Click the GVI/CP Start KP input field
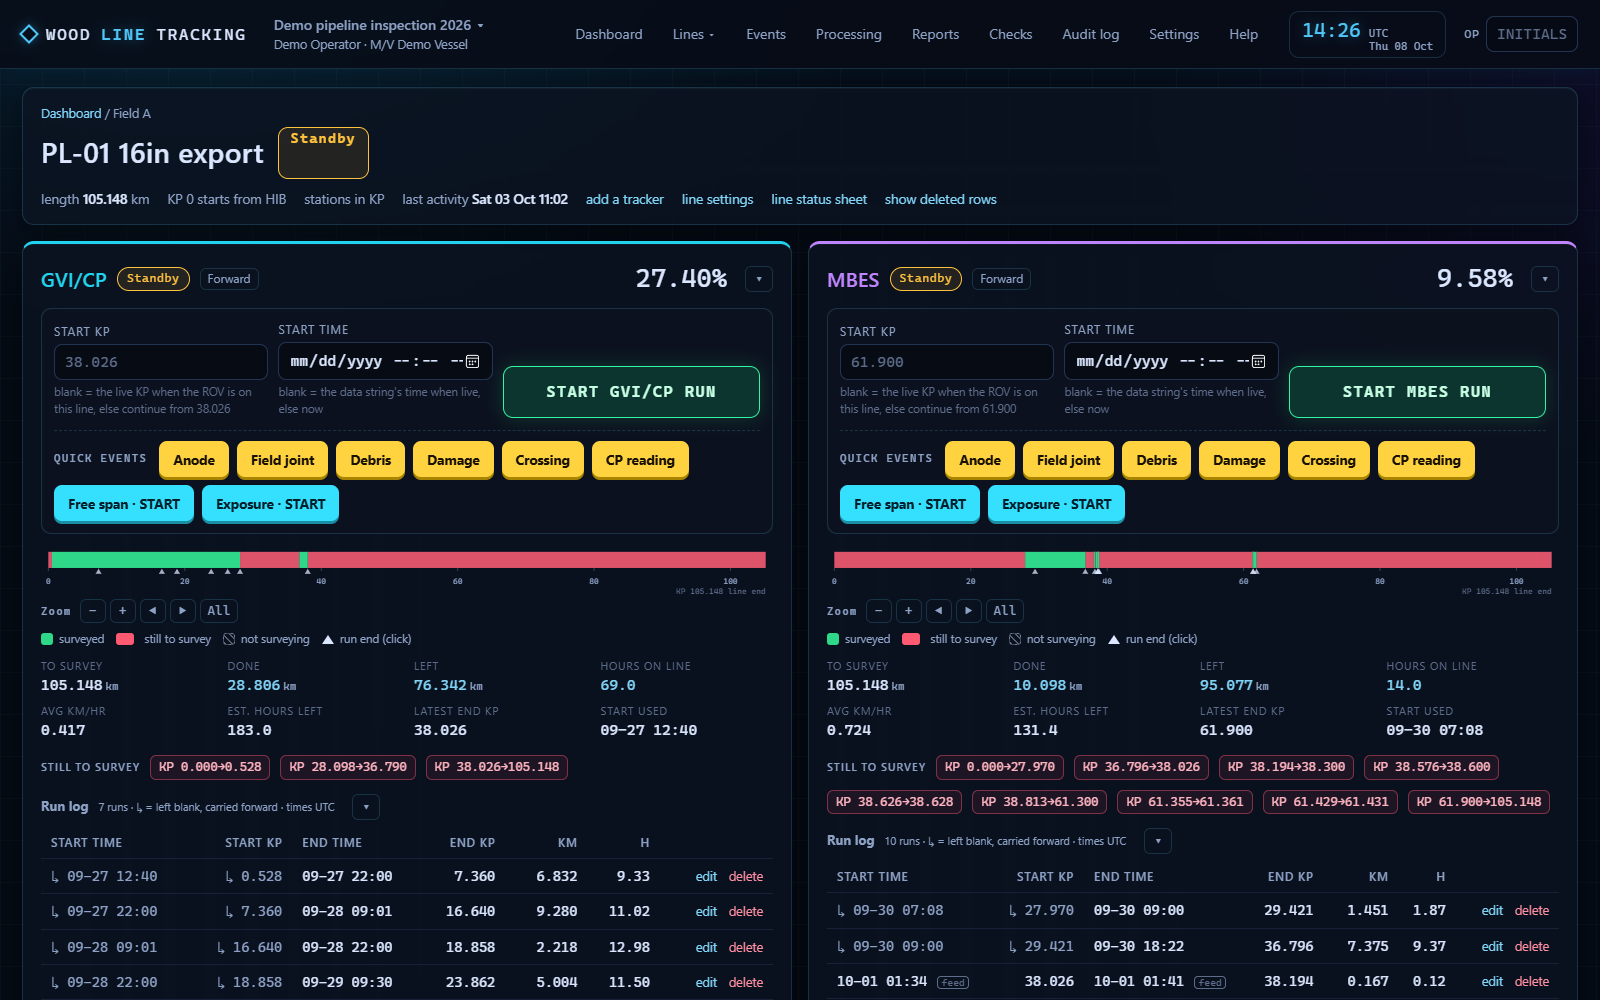This screenshot has height=1000, width=1600. [x=161, y=362]
